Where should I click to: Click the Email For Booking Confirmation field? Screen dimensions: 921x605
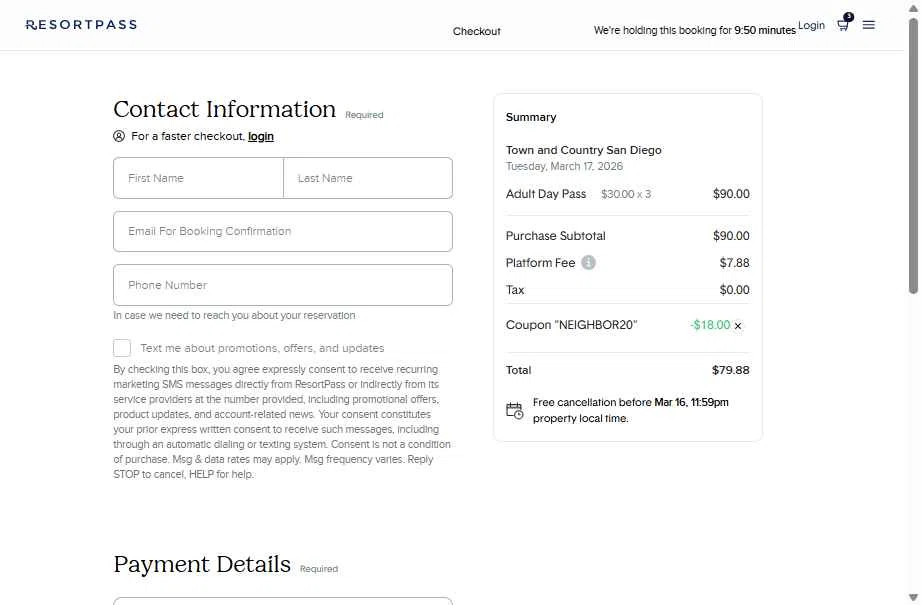point(282,231)
